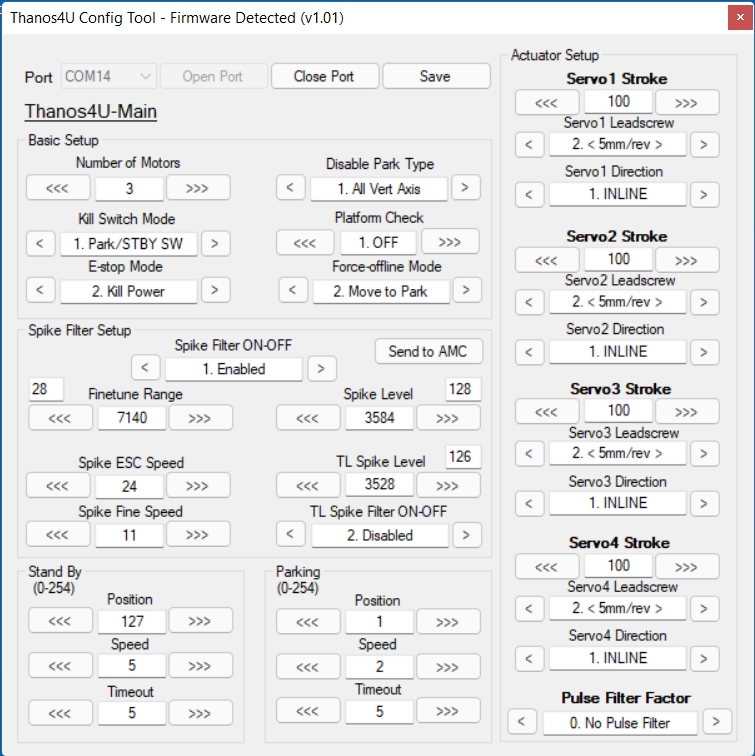Select next Servo1 Leadscrew option
This screenshot has height=756, width=755.
704,145
